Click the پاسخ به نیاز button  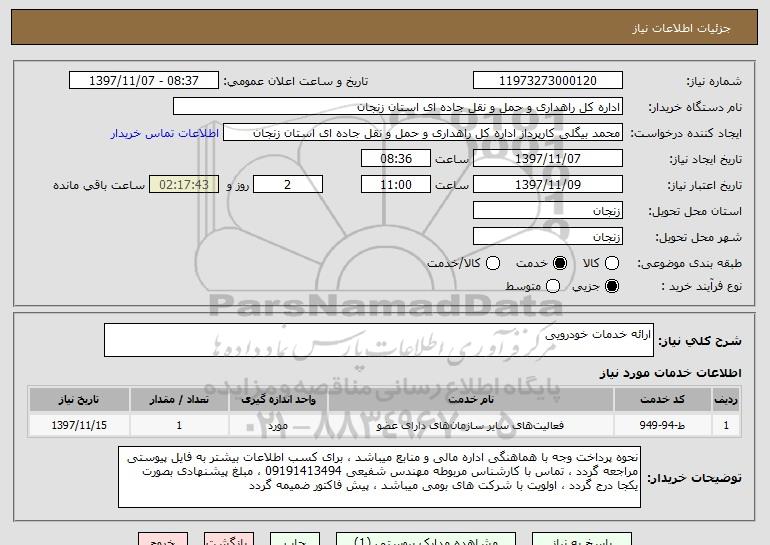(x=582, y=539)
